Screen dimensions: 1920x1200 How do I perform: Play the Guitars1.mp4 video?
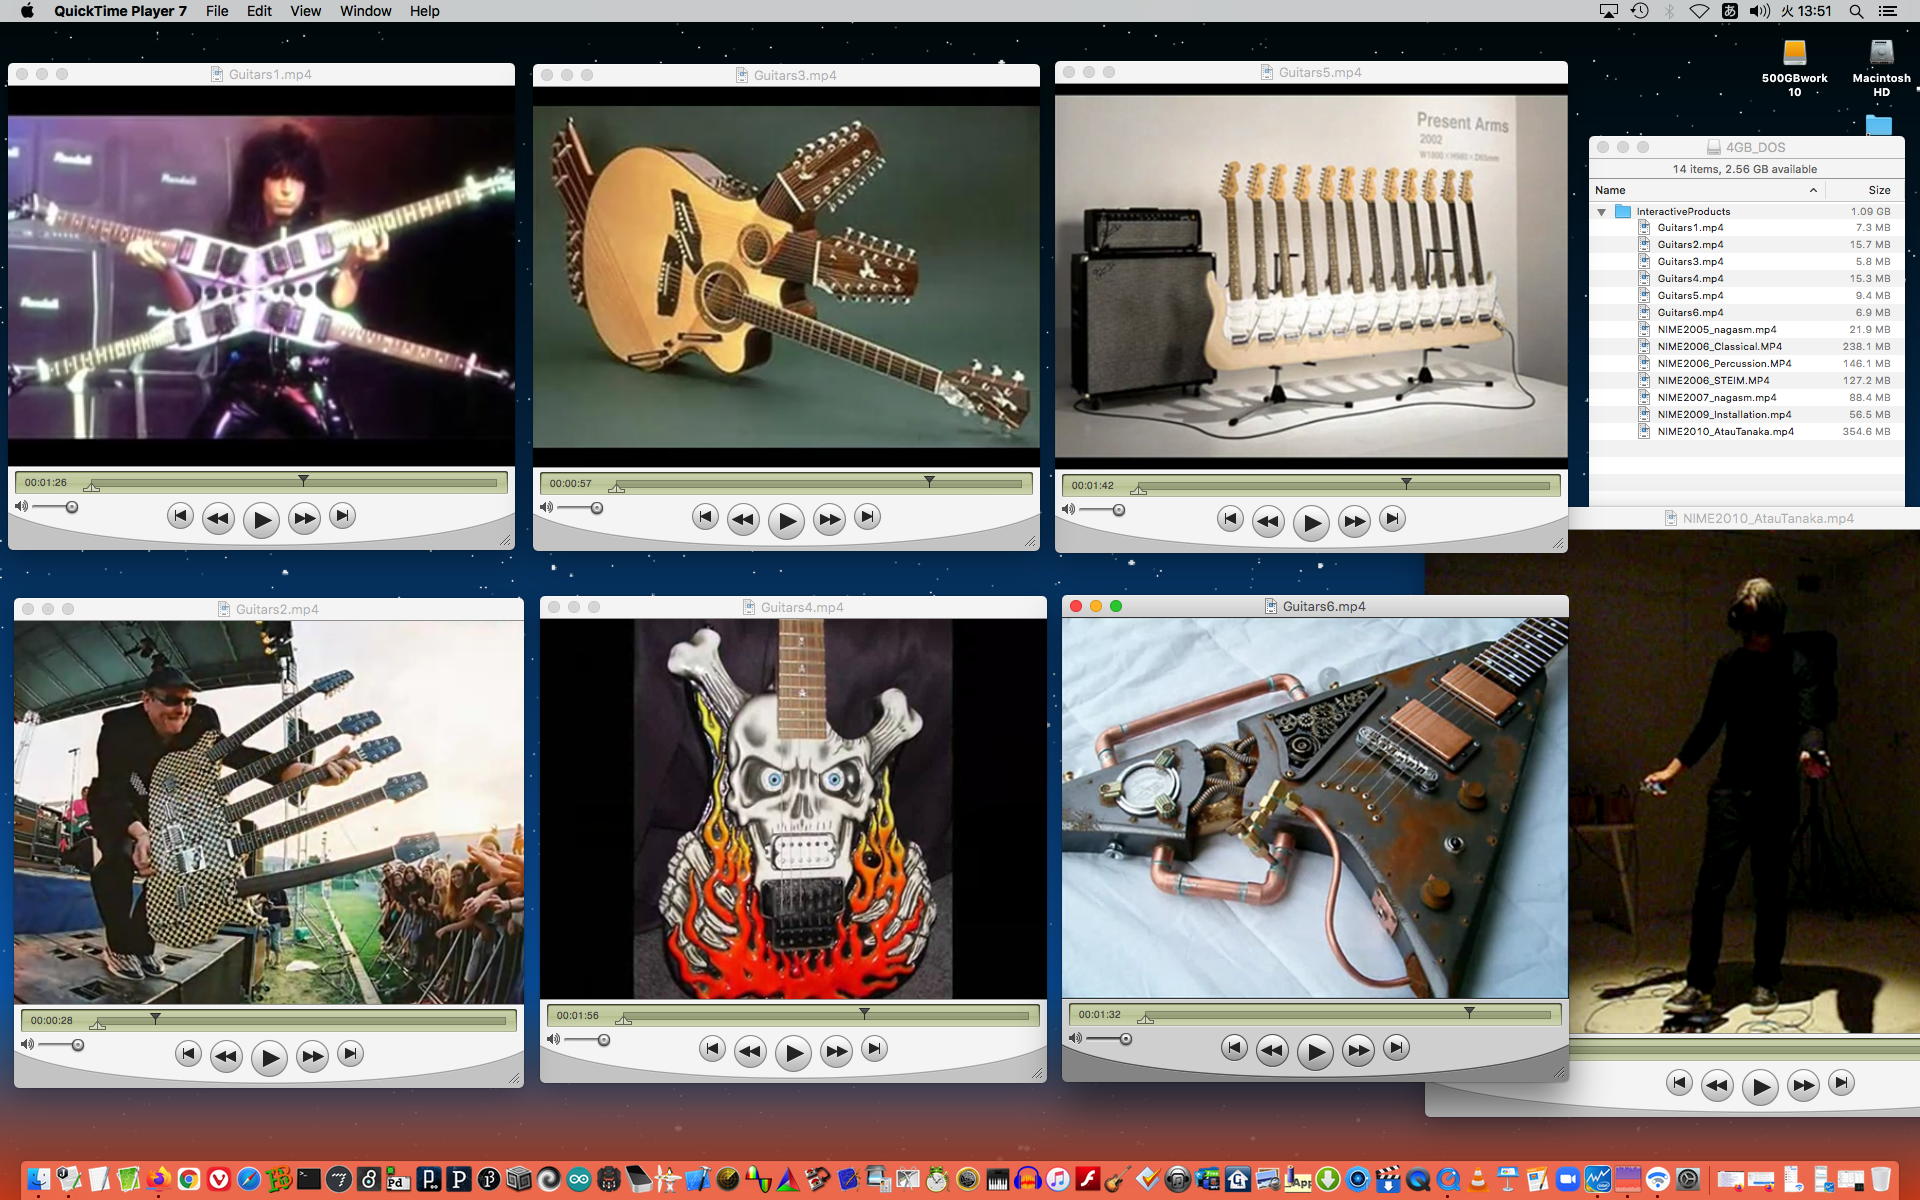tap(261, 520)
